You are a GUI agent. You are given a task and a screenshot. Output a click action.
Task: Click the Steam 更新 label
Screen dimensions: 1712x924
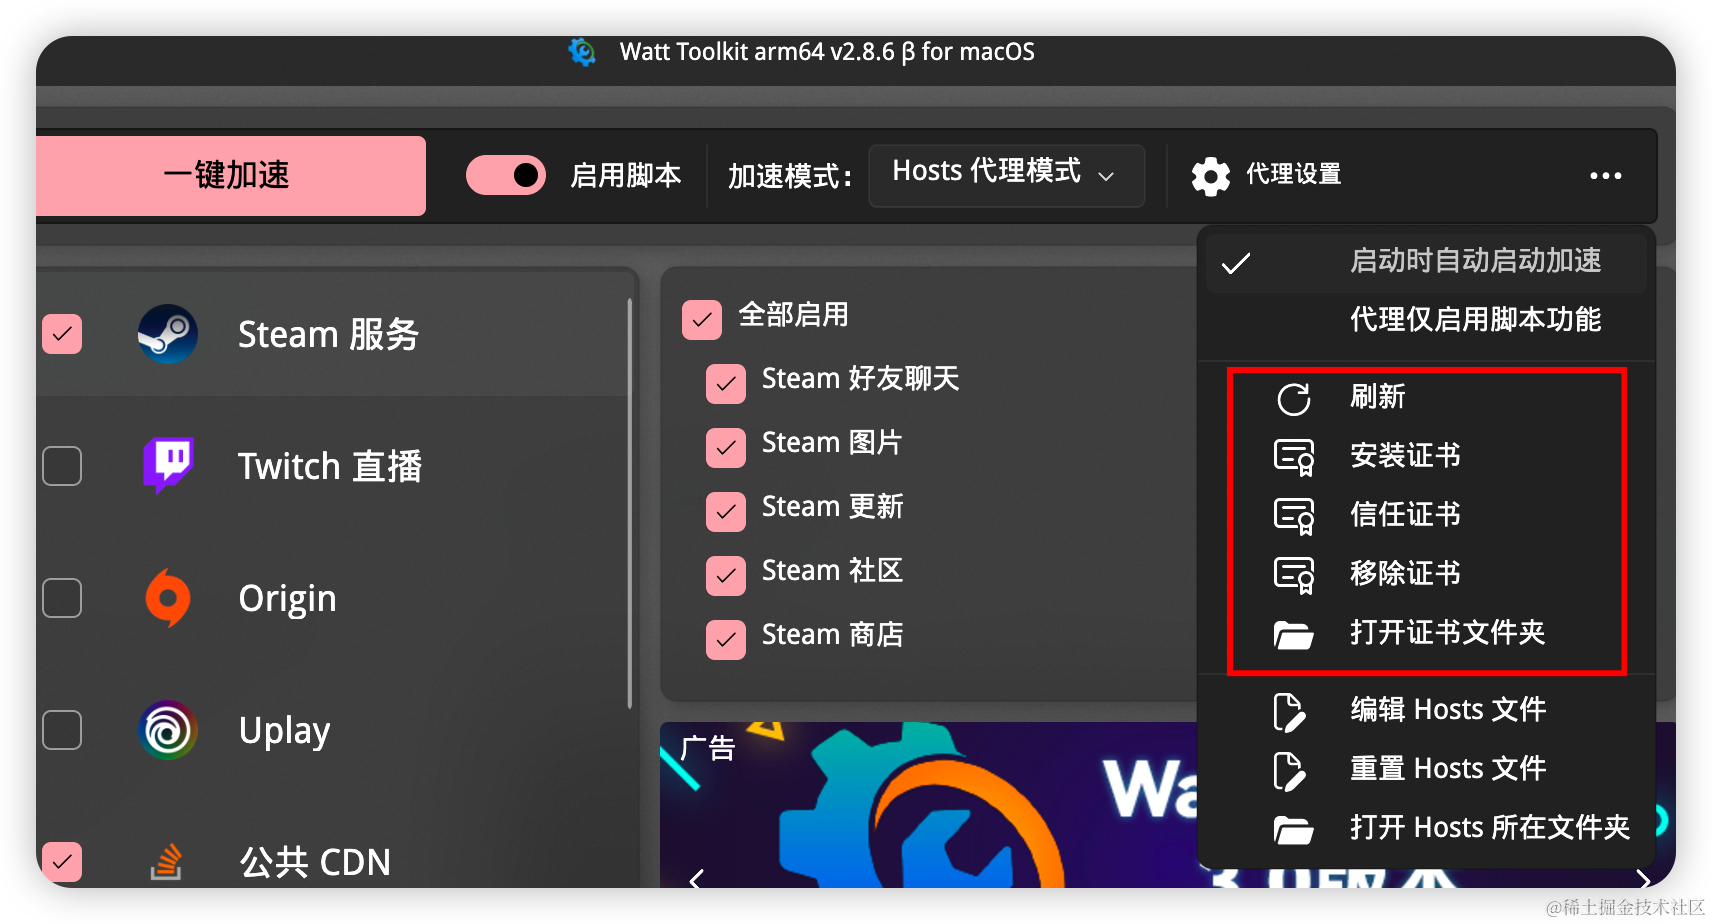833,507
